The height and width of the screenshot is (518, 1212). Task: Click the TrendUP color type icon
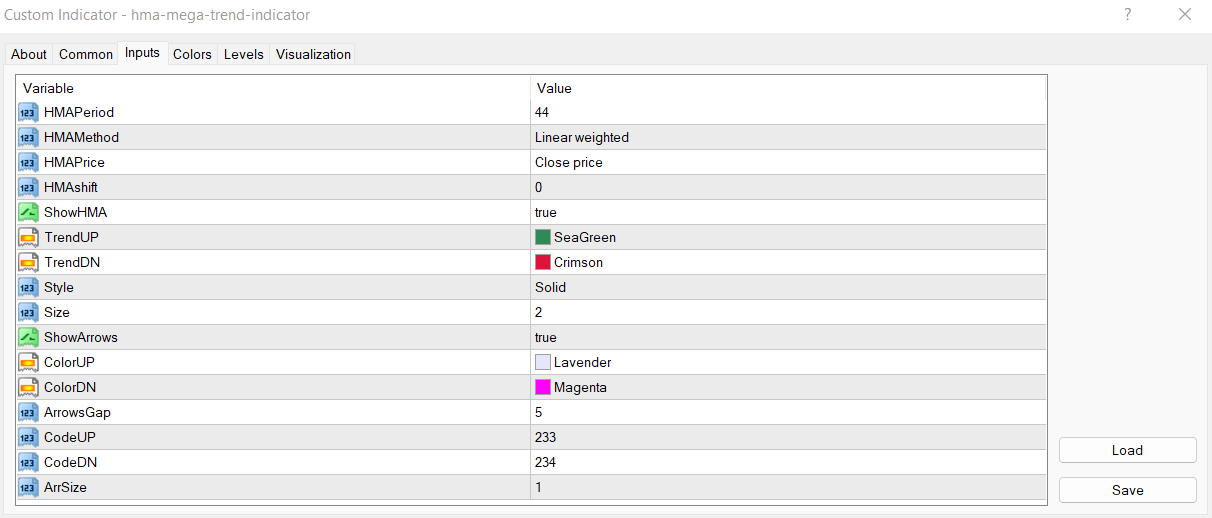click(28, 237)
